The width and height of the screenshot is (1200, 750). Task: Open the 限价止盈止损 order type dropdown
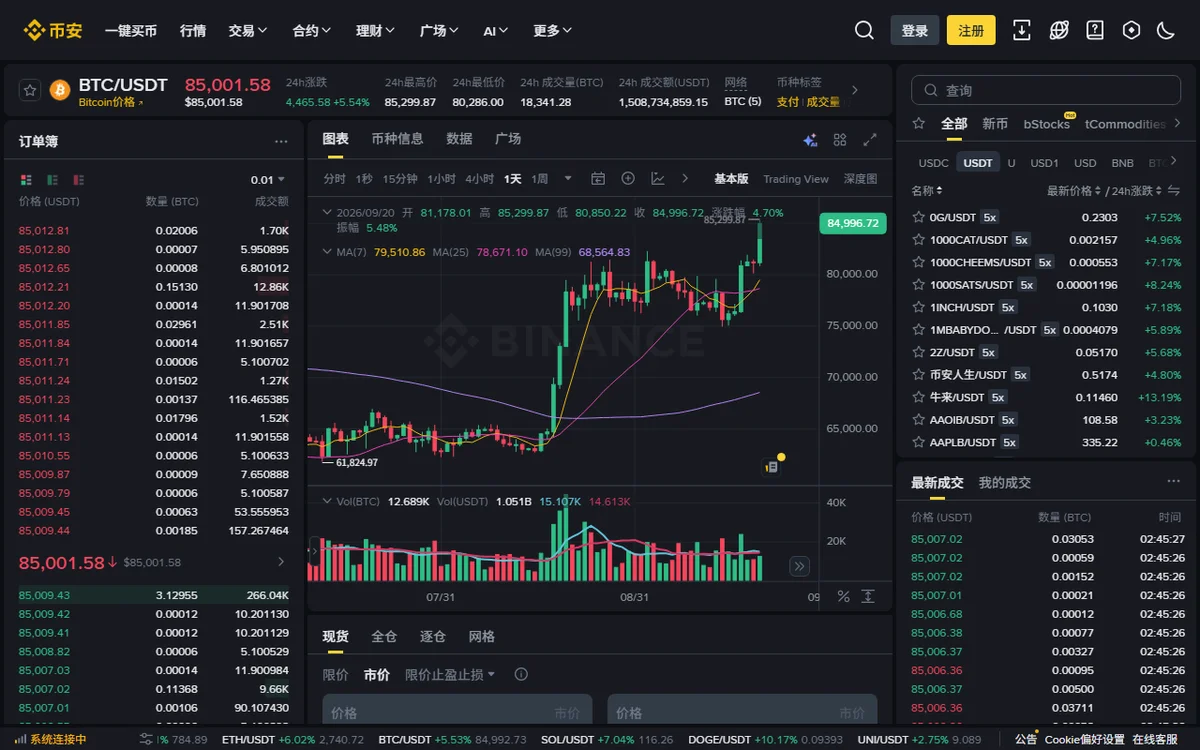point(450,675)
